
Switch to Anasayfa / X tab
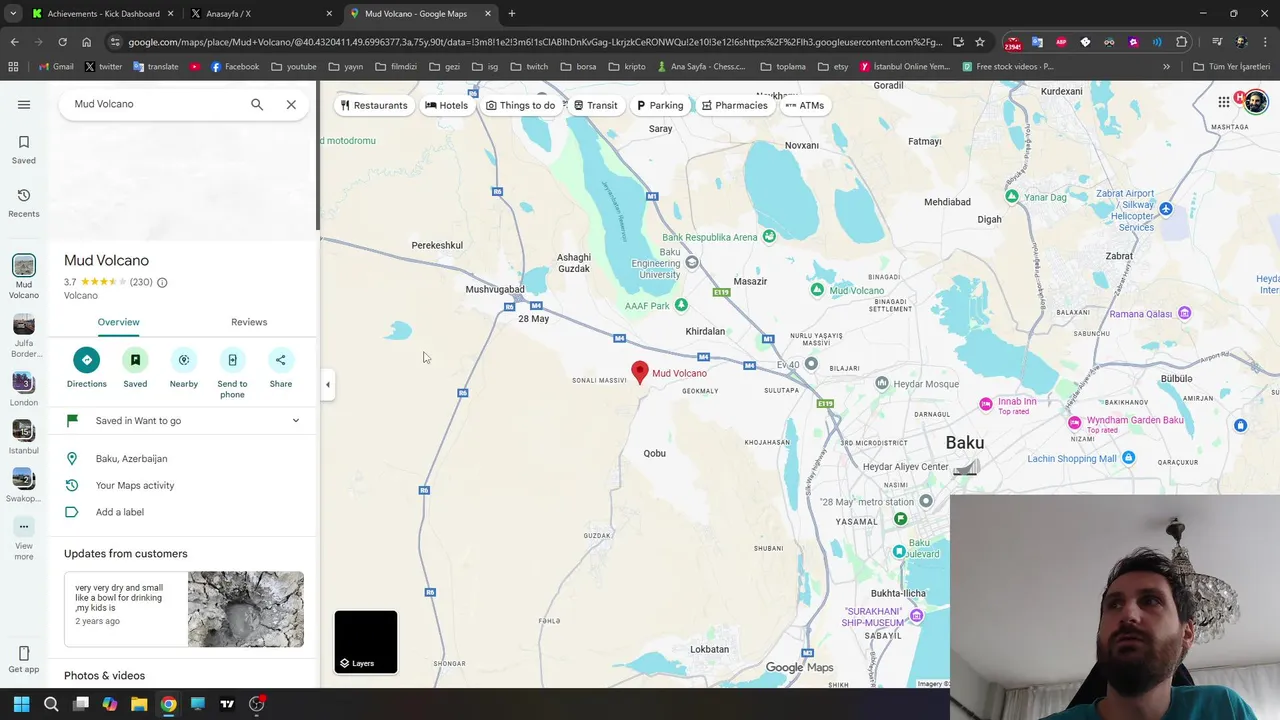point(262,14)
